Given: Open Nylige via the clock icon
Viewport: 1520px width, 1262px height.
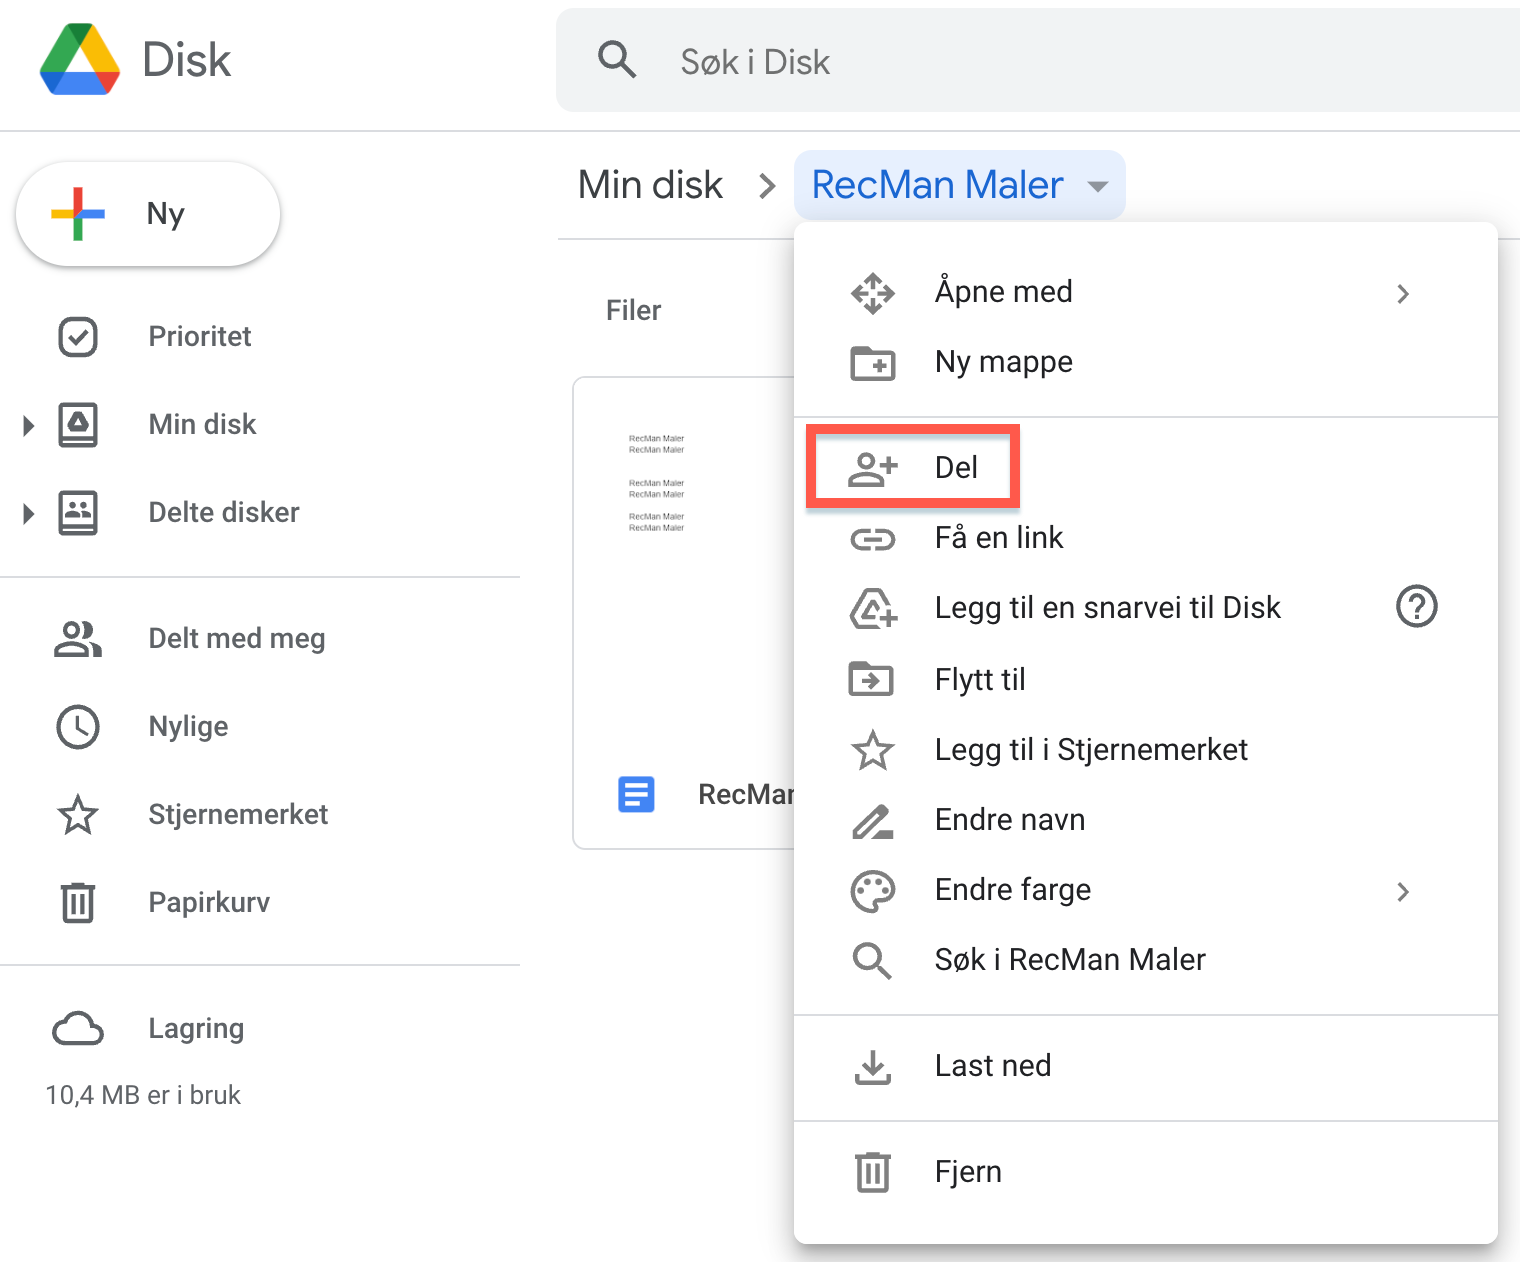Looking at the screenshot, I should pyautogui.click(x=78, y=727).
